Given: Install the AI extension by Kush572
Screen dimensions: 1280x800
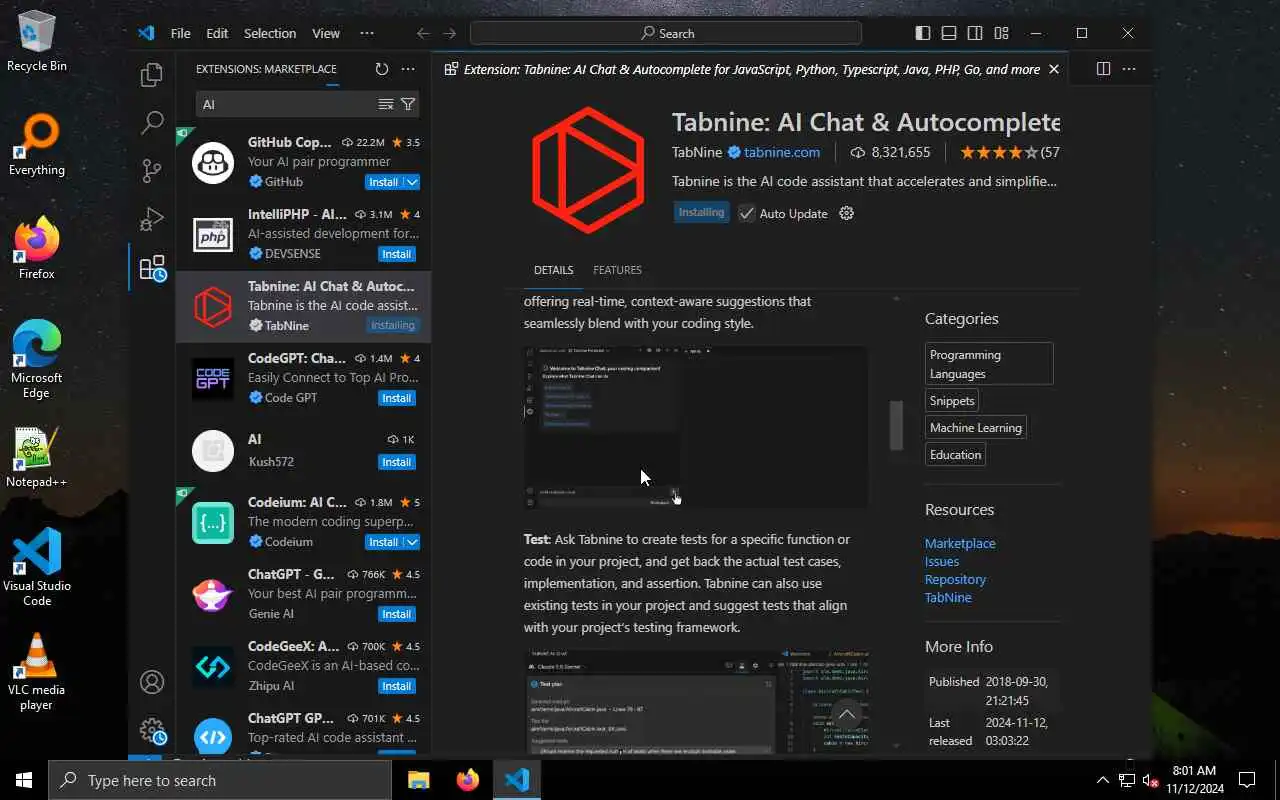Looking at the screenshot, I should pyautogui.click(x=397, y=462).
